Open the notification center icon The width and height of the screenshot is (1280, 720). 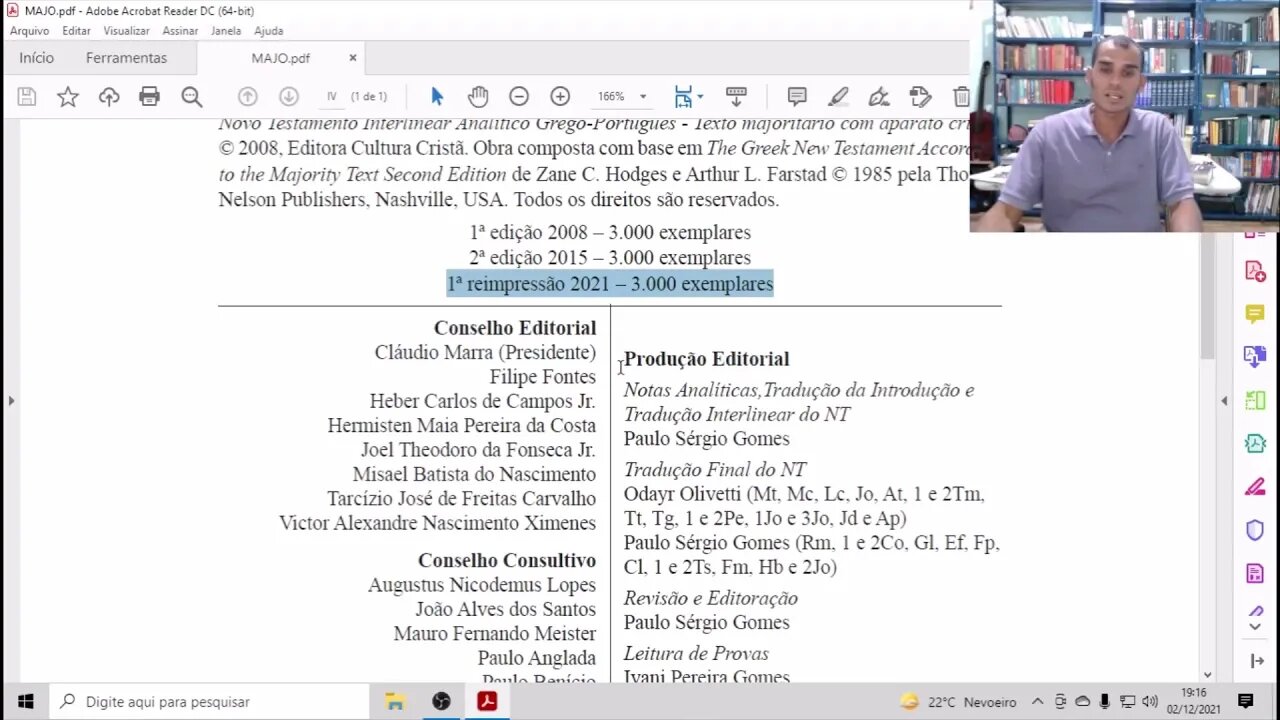pos(1245,701)
